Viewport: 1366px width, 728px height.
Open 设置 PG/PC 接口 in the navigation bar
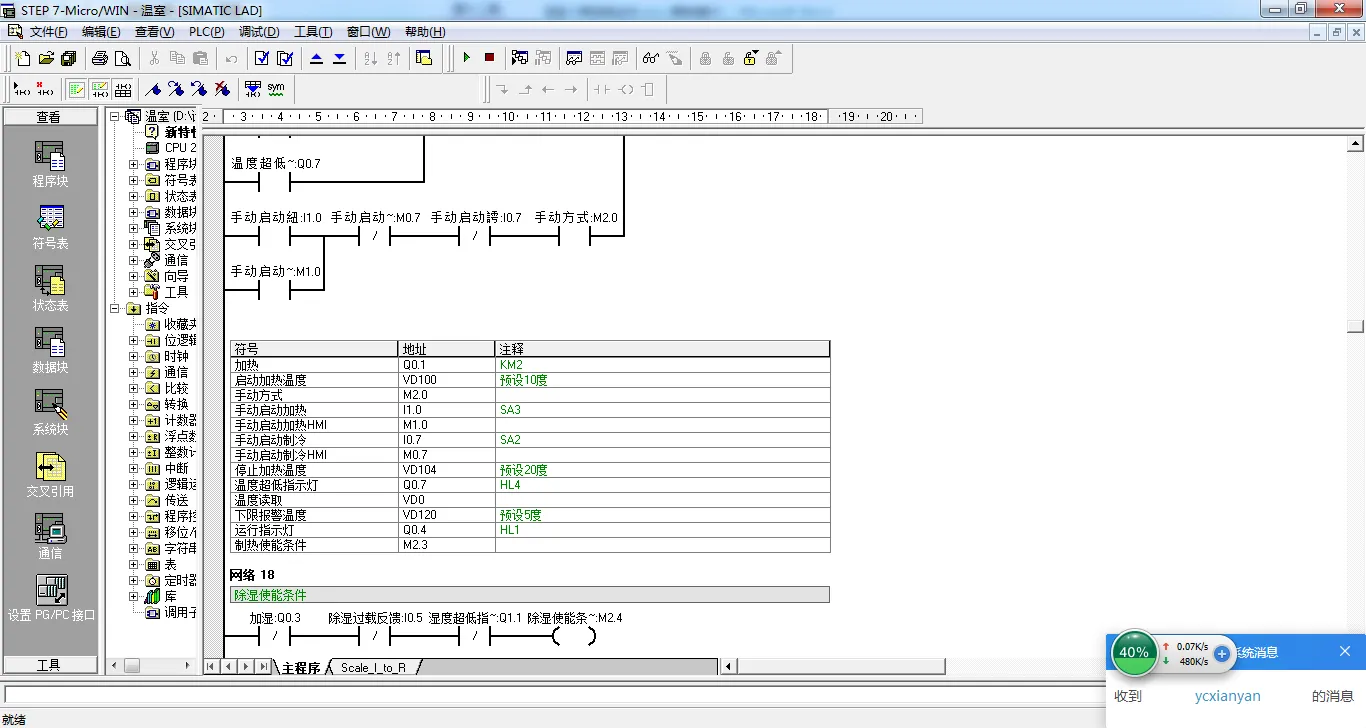50,598
